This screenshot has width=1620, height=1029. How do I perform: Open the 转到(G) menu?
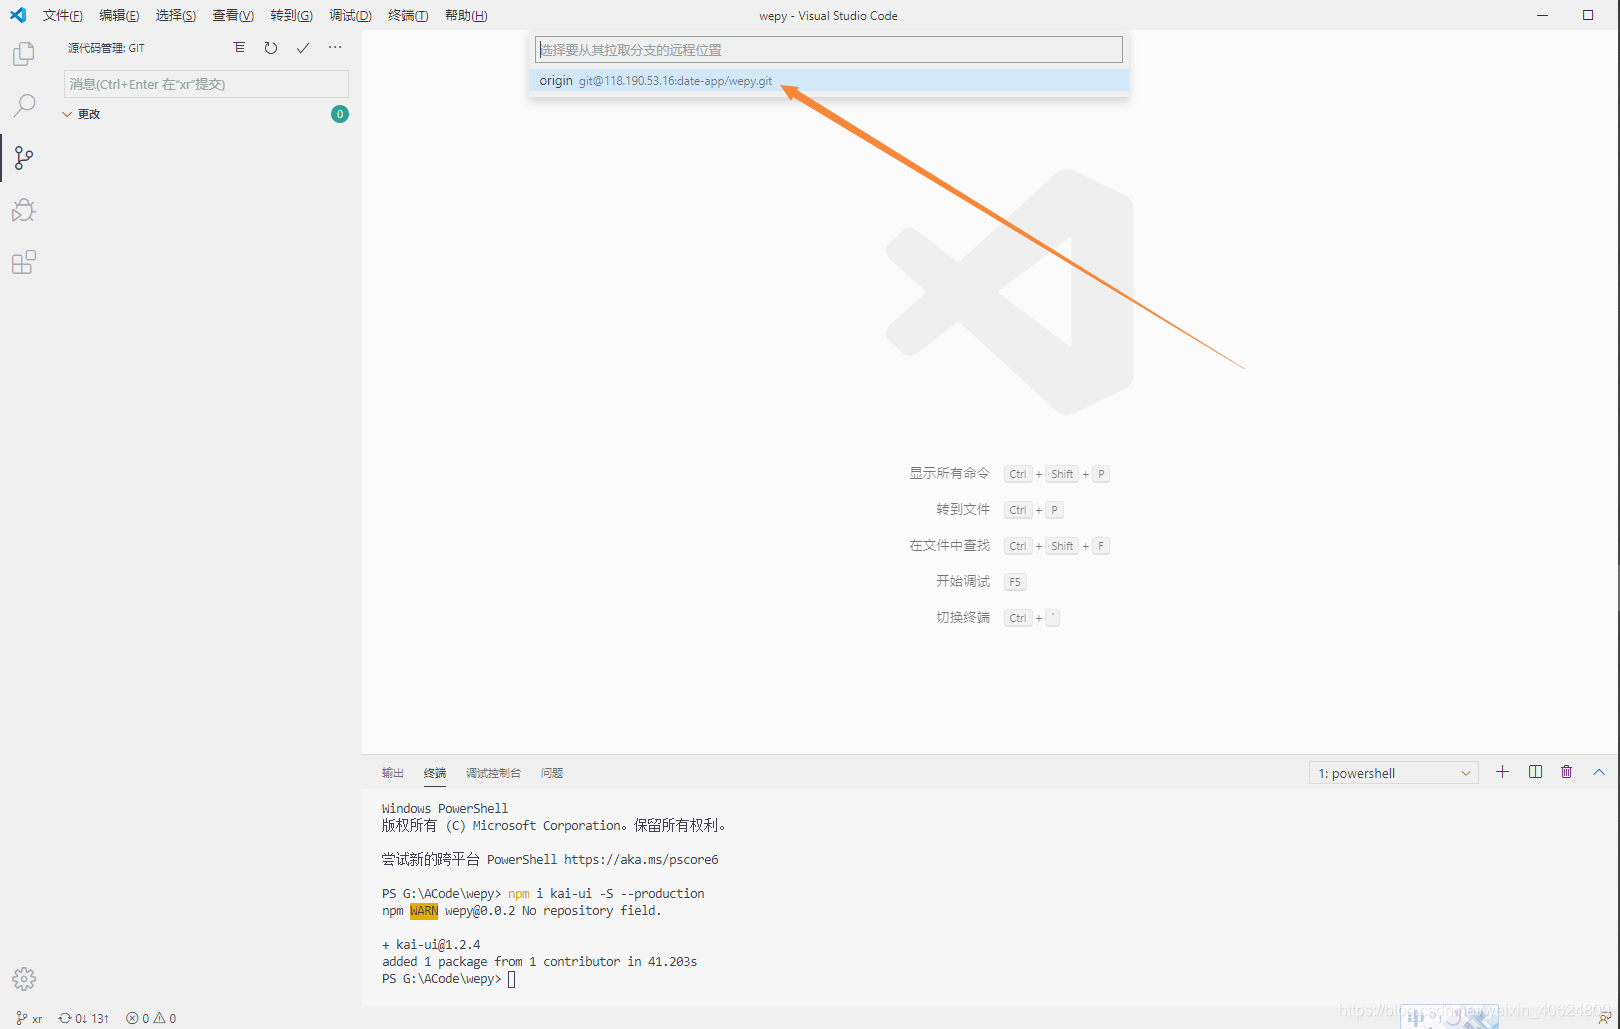point(291,15)
